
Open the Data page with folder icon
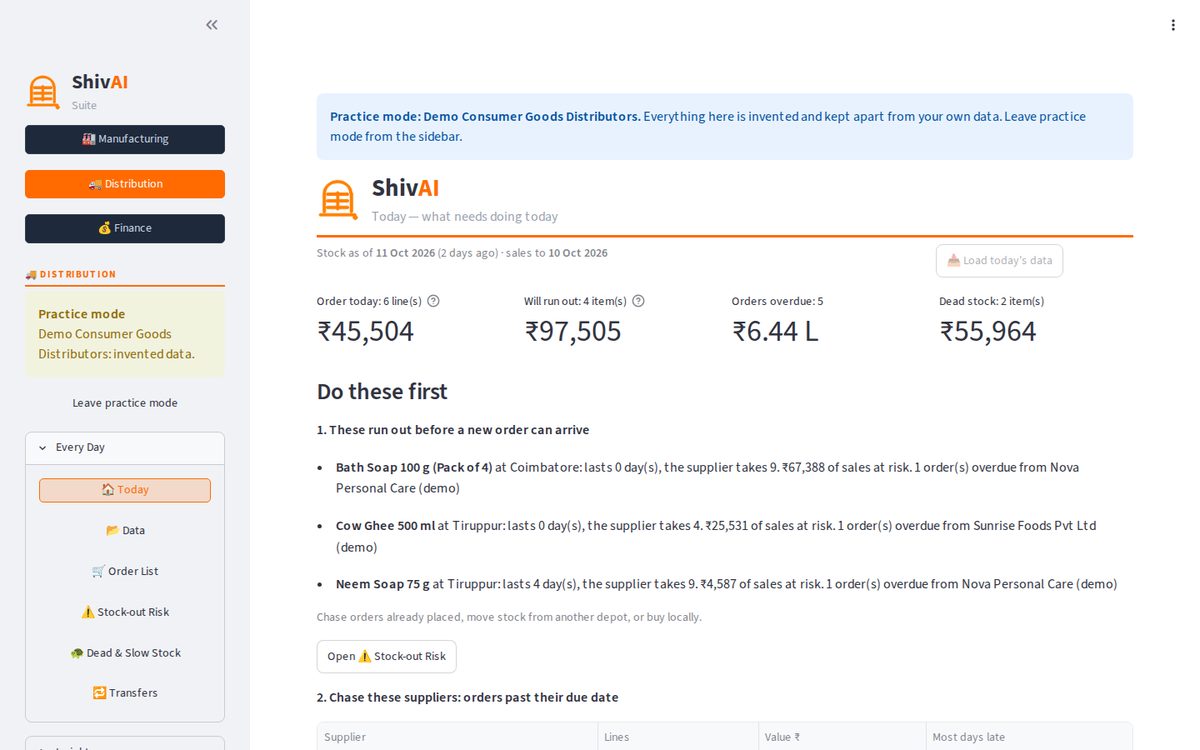click(x=125, y=530)
